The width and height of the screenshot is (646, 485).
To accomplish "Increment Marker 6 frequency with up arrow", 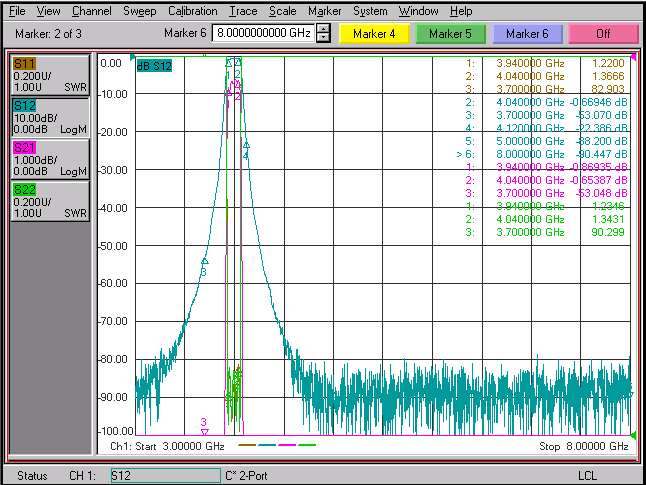I will (x=324, y=28).
